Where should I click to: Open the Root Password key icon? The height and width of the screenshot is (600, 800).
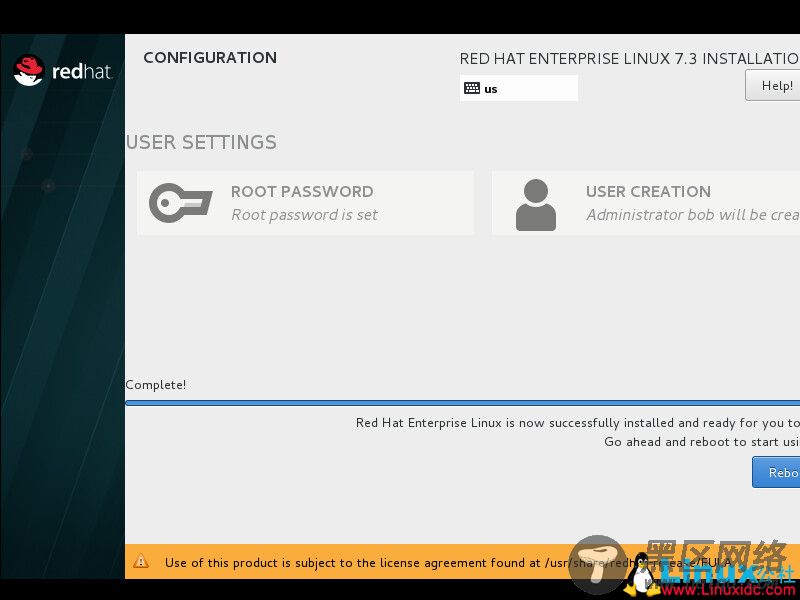[x=181, y=203]
